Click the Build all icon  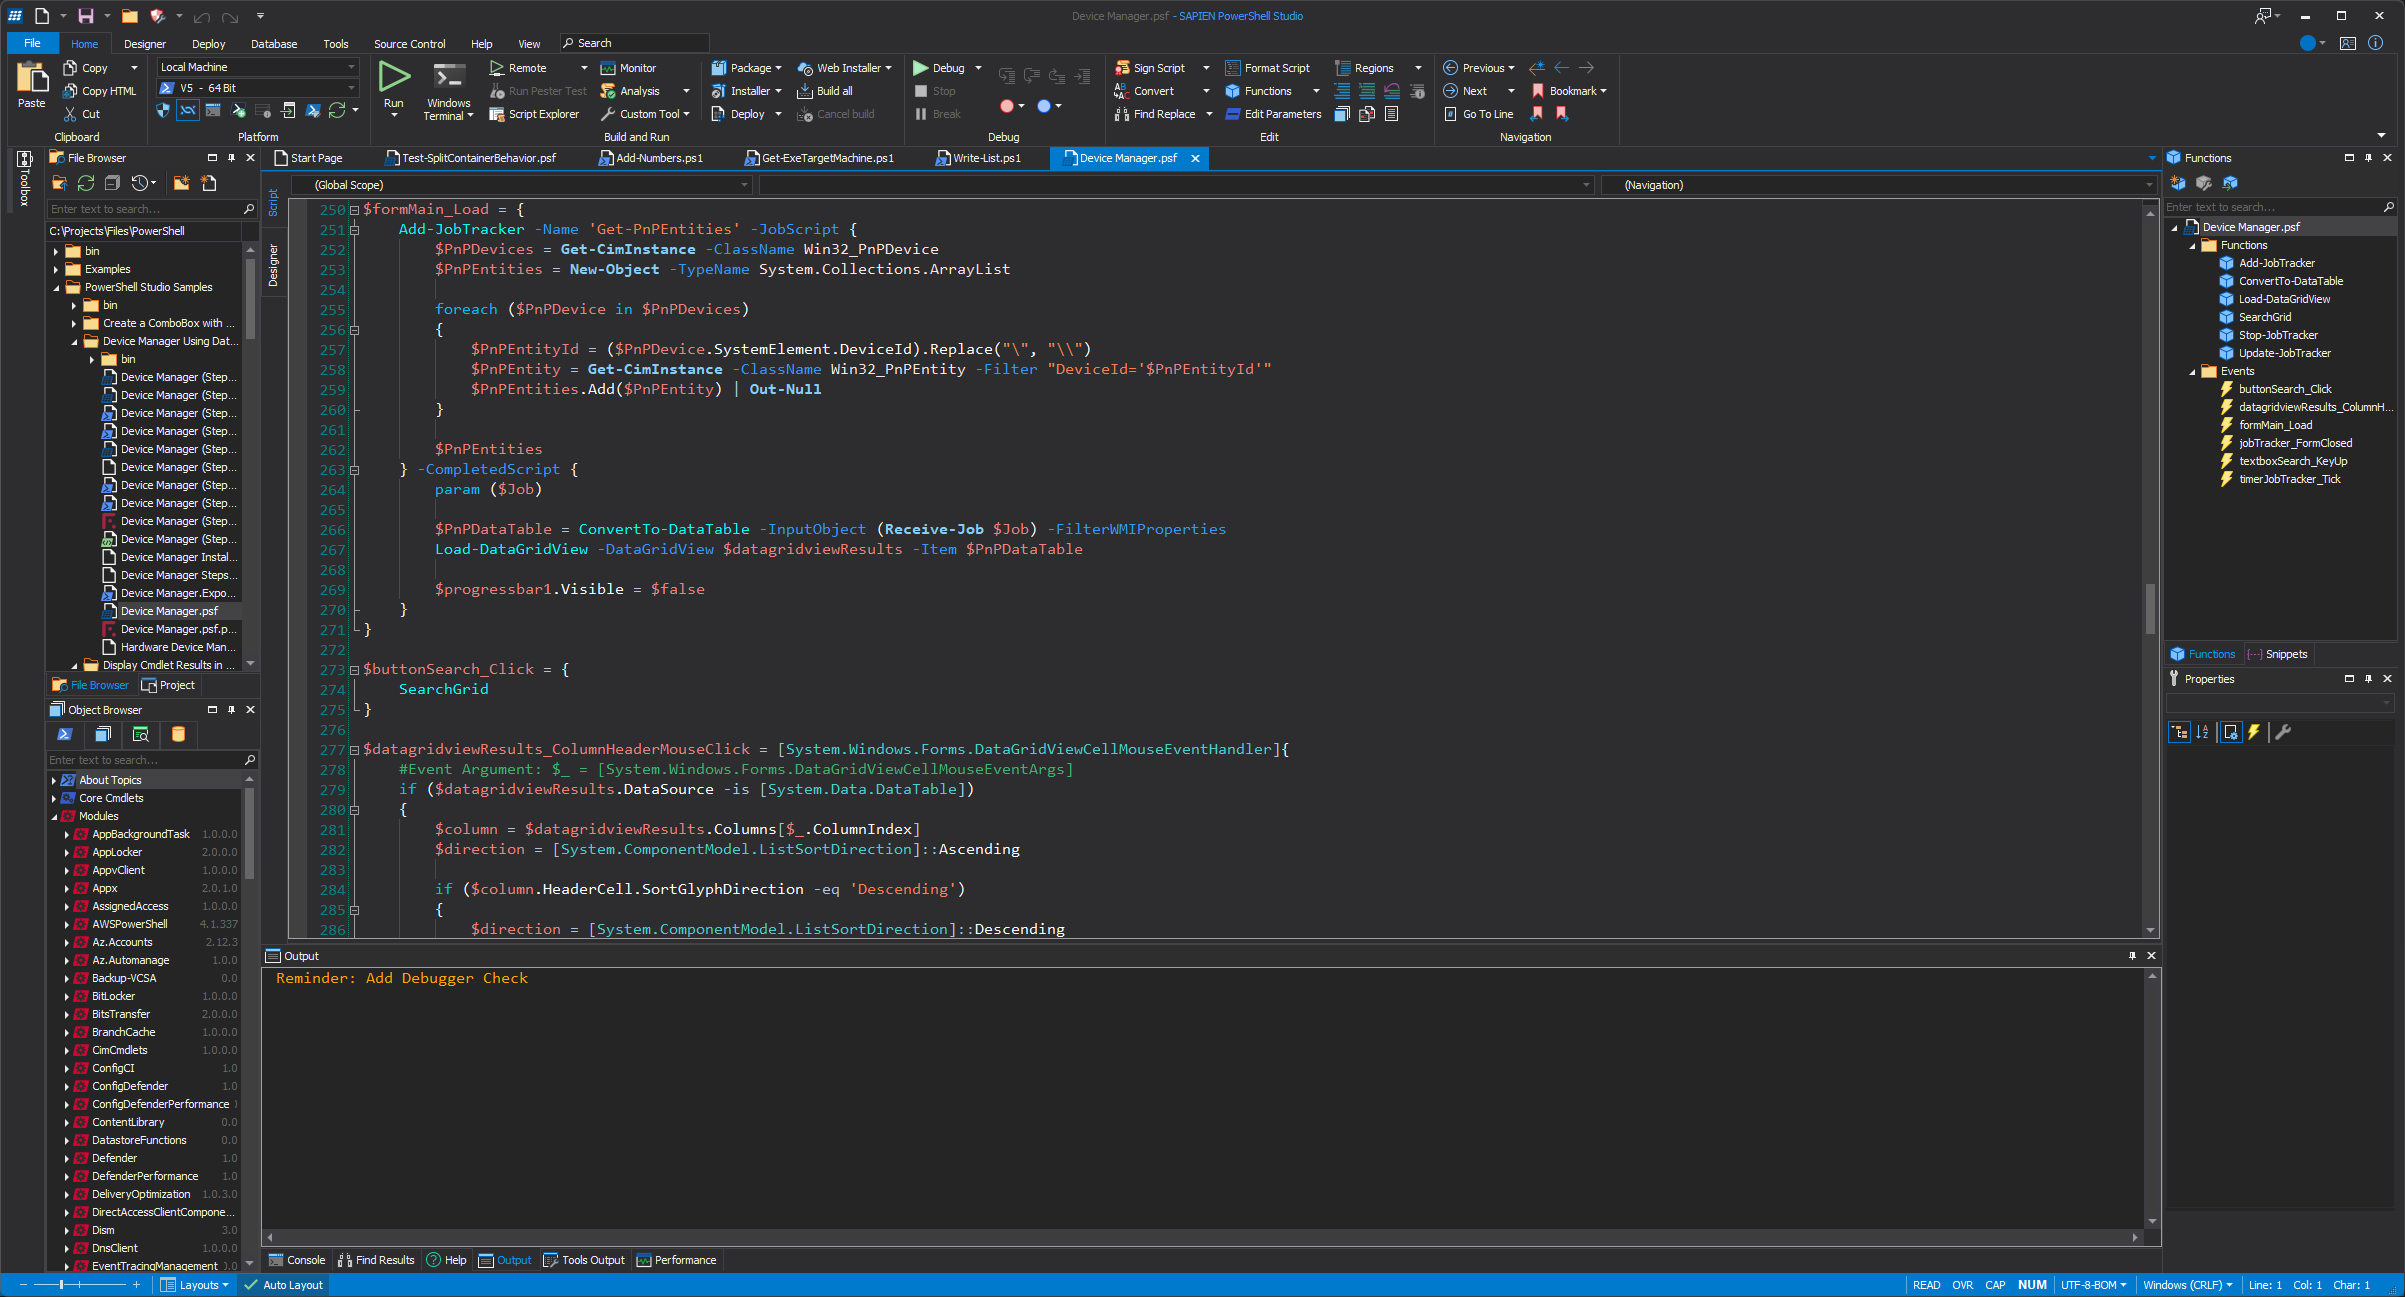(x=805, y=91)
